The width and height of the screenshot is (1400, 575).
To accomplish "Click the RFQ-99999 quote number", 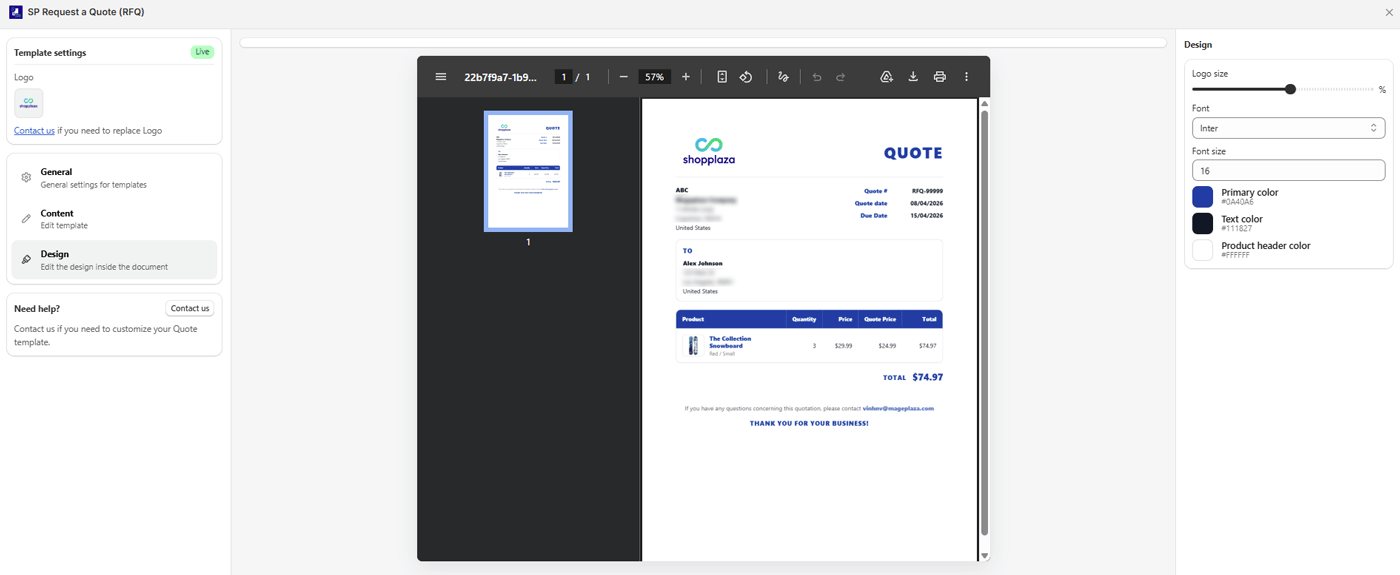I will point(927,190).
